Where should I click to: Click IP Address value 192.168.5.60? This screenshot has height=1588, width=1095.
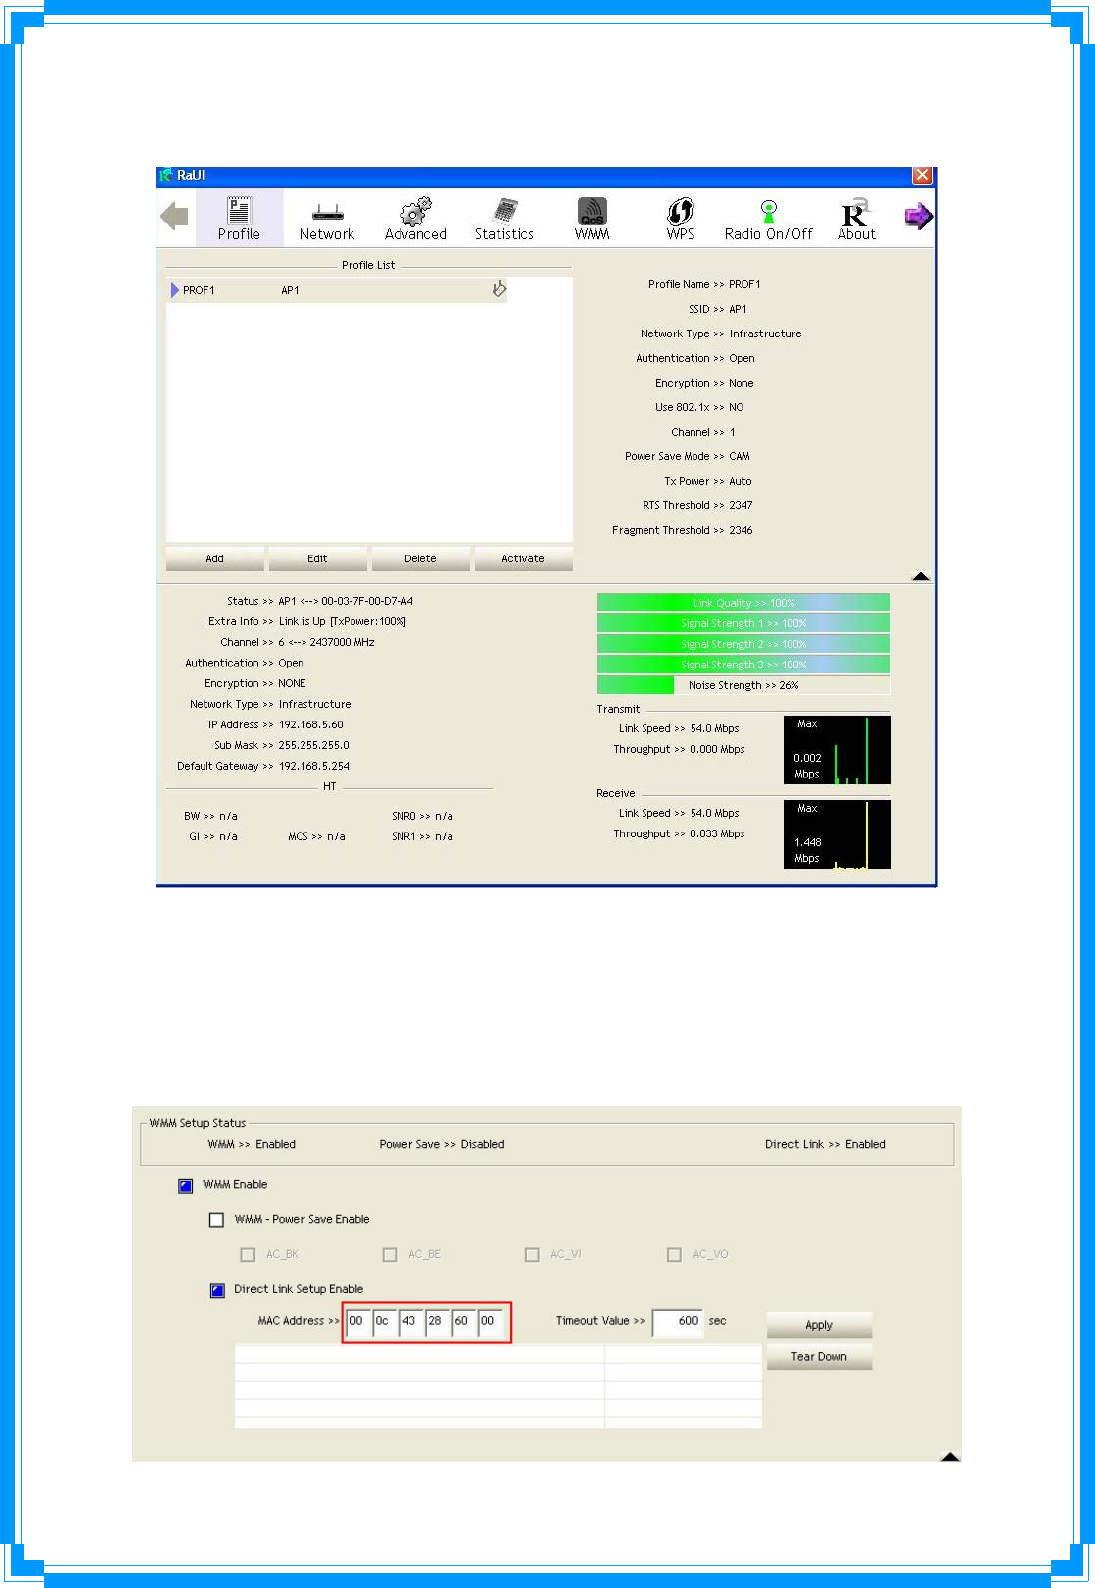[311, 724]
